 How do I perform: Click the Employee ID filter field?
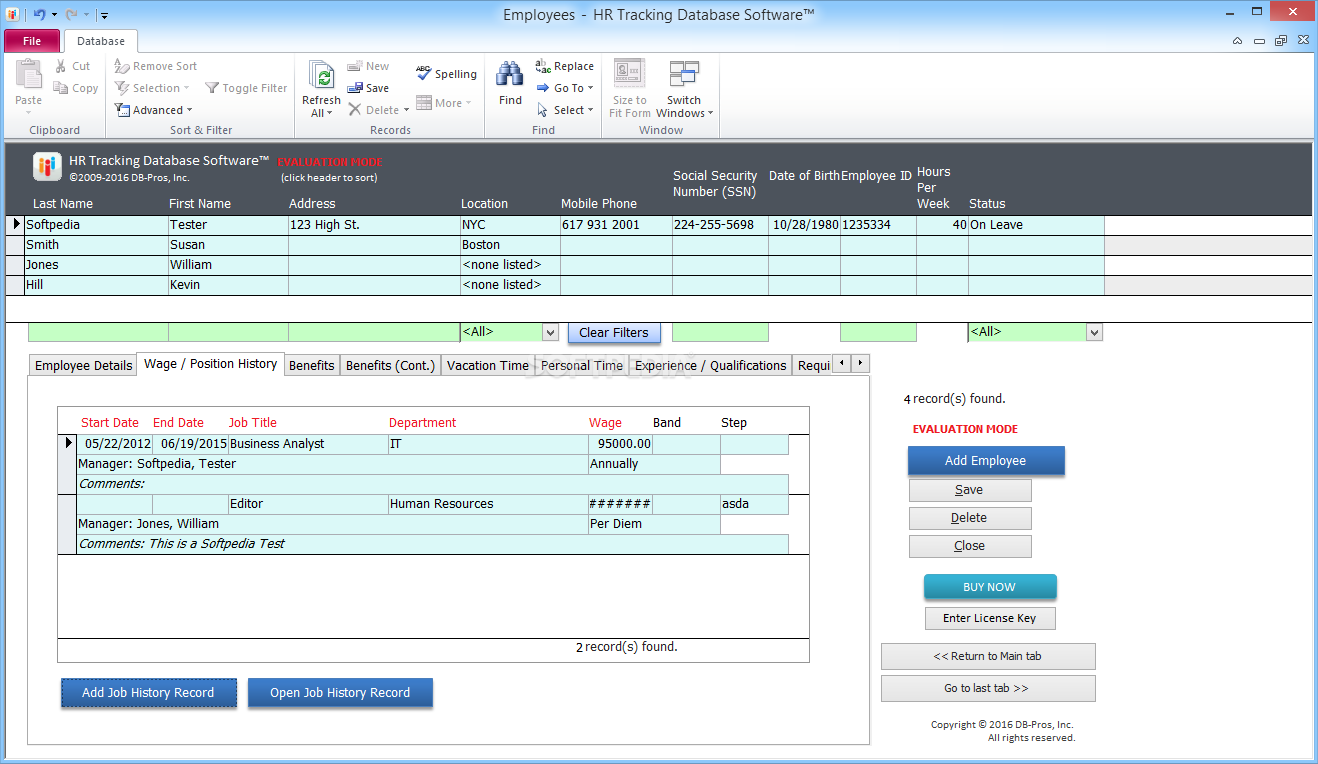click(878, 332)
